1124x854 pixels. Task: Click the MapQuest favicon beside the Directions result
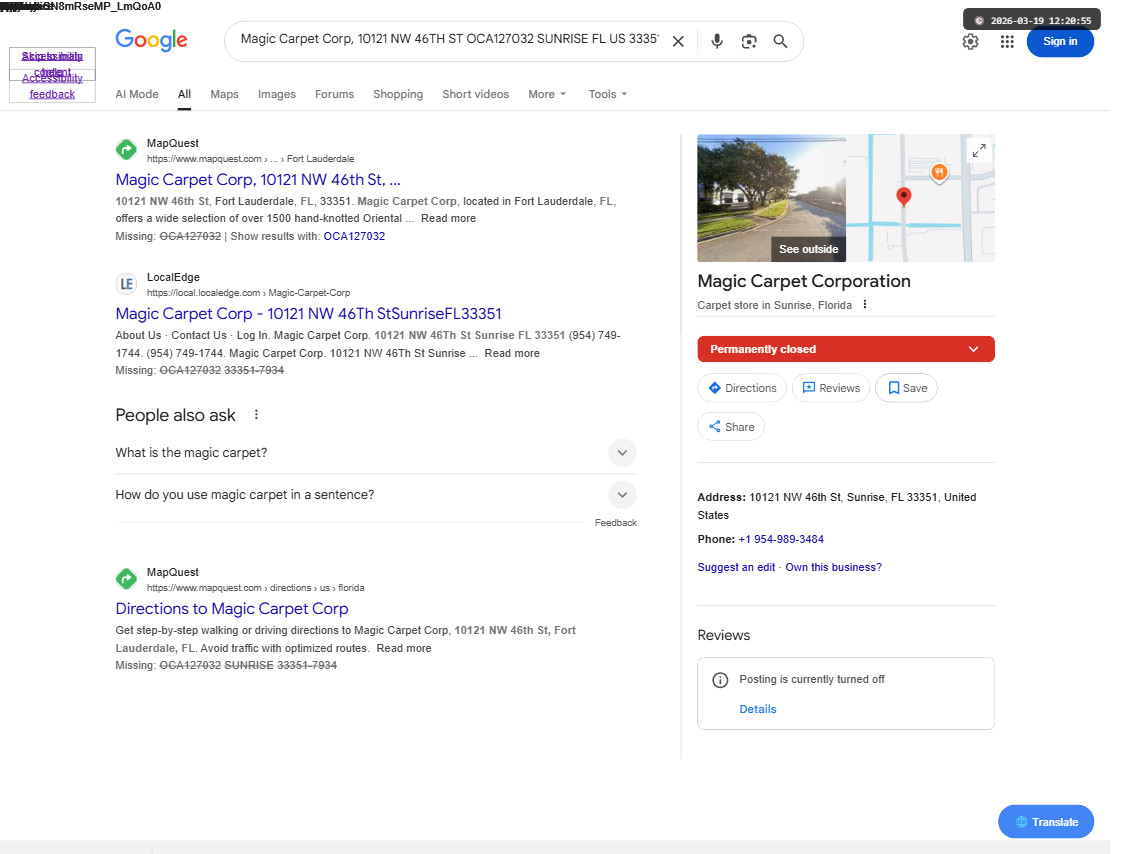[x=126, y=579]
